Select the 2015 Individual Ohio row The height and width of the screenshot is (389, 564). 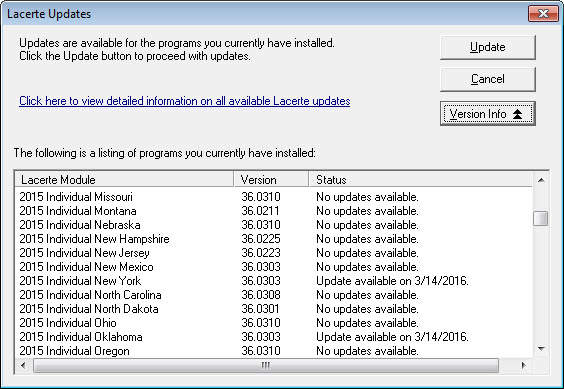(x=273, y=323)
